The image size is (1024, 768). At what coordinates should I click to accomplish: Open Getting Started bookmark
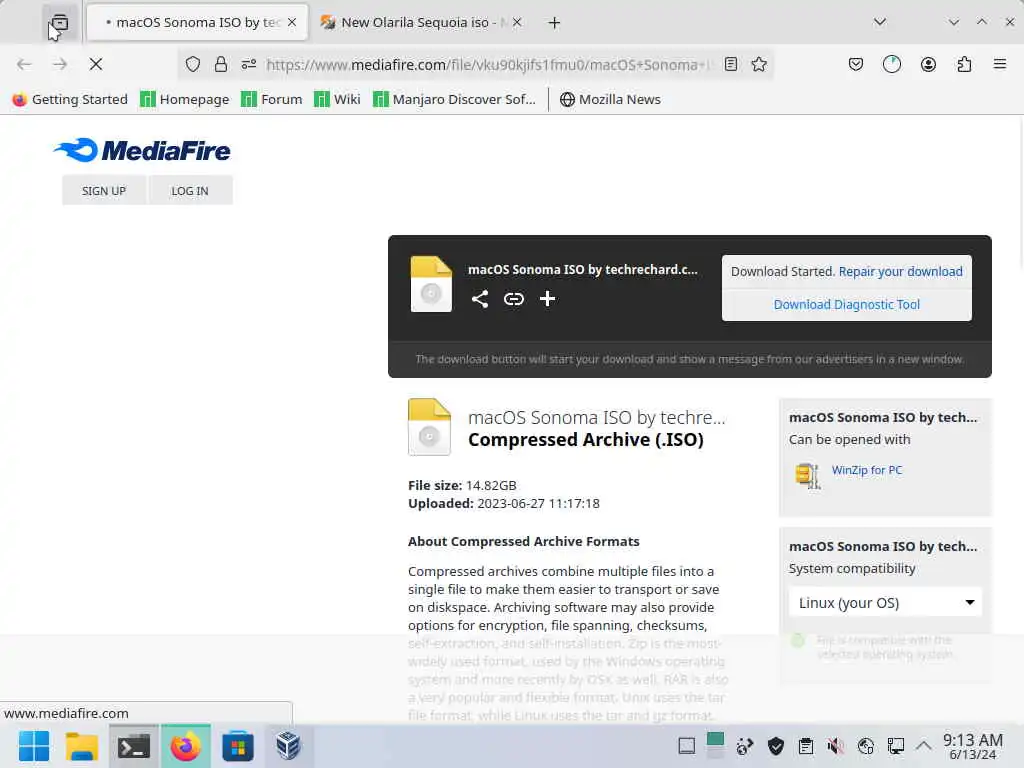point(70,99)
